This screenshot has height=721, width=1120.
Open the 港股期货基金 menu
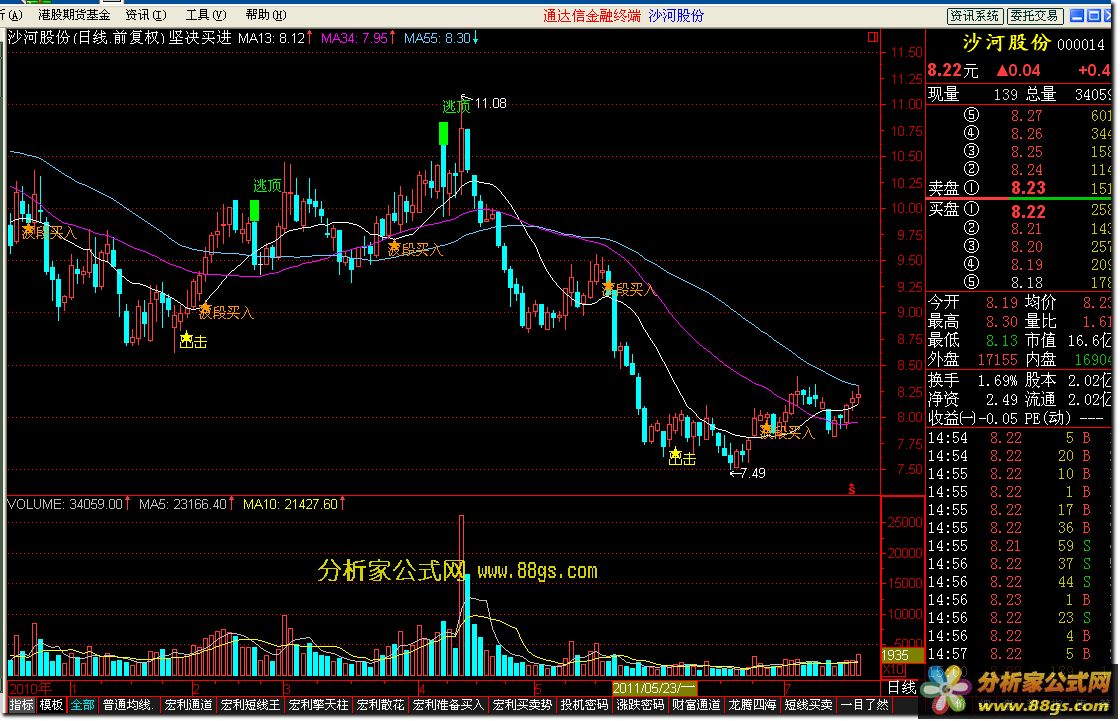point(74,14)
